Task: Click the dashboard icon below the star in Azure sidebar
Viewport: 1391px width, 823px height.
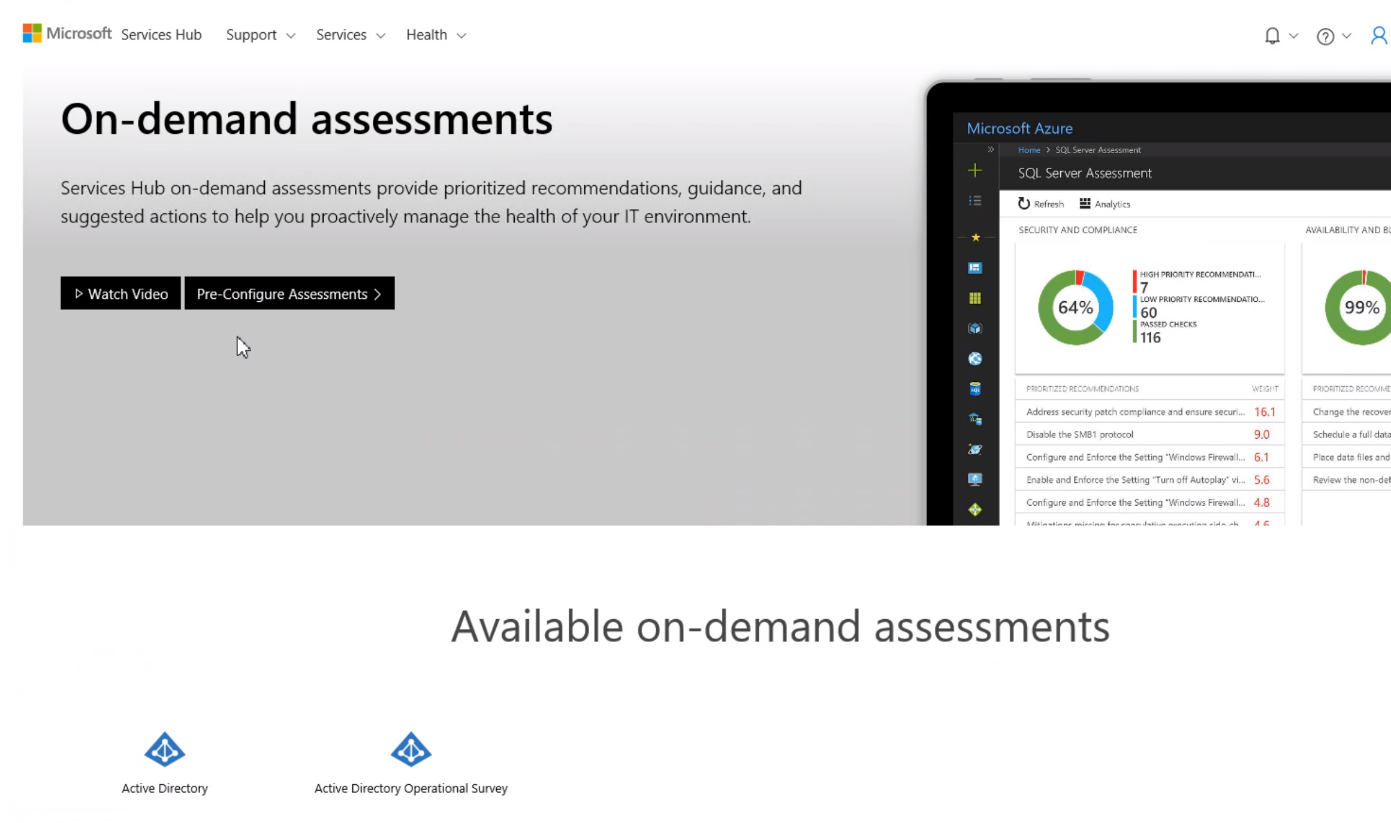Action: pyautogui.click(x=975, y=268)
